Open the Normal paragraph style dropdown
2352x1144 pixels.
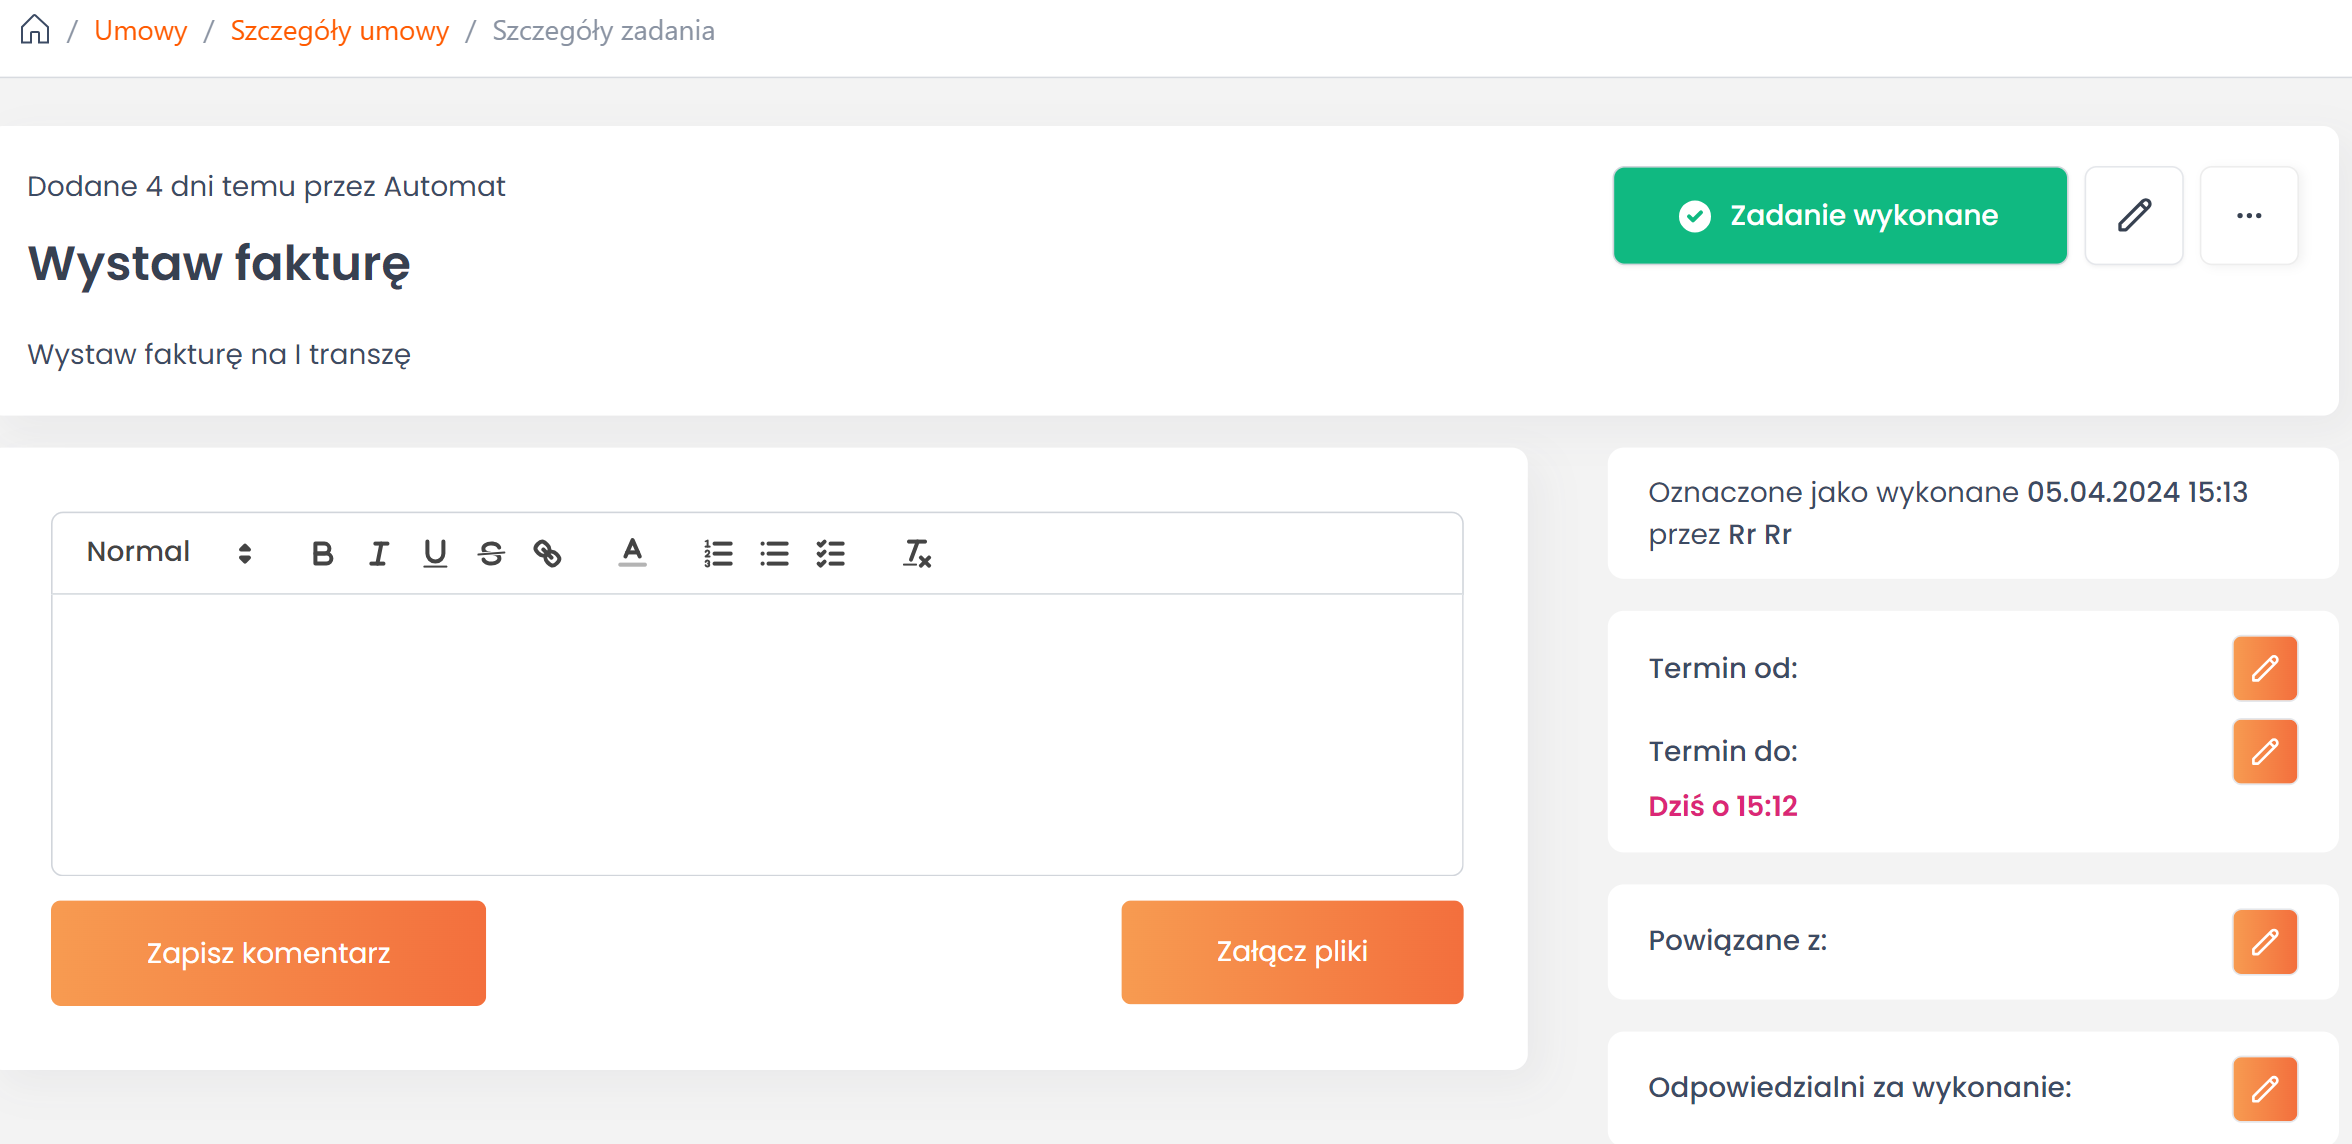[x=168, y=553]
